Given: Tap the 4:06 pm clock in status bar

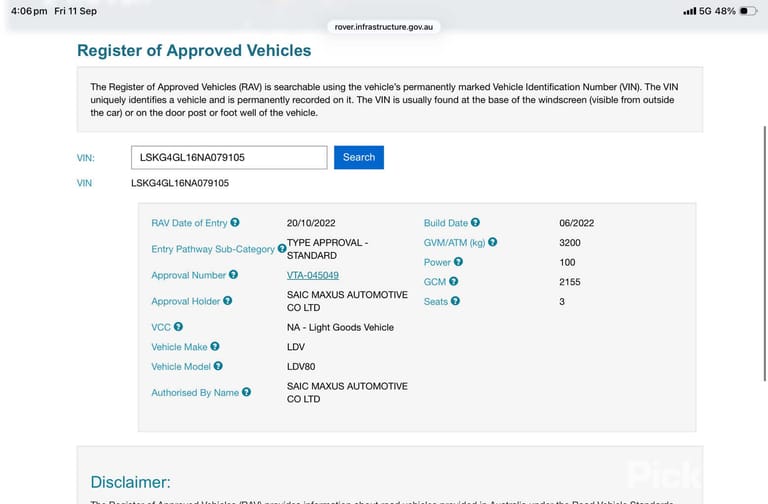Looking at the screenshot, I should pos(29,11).
